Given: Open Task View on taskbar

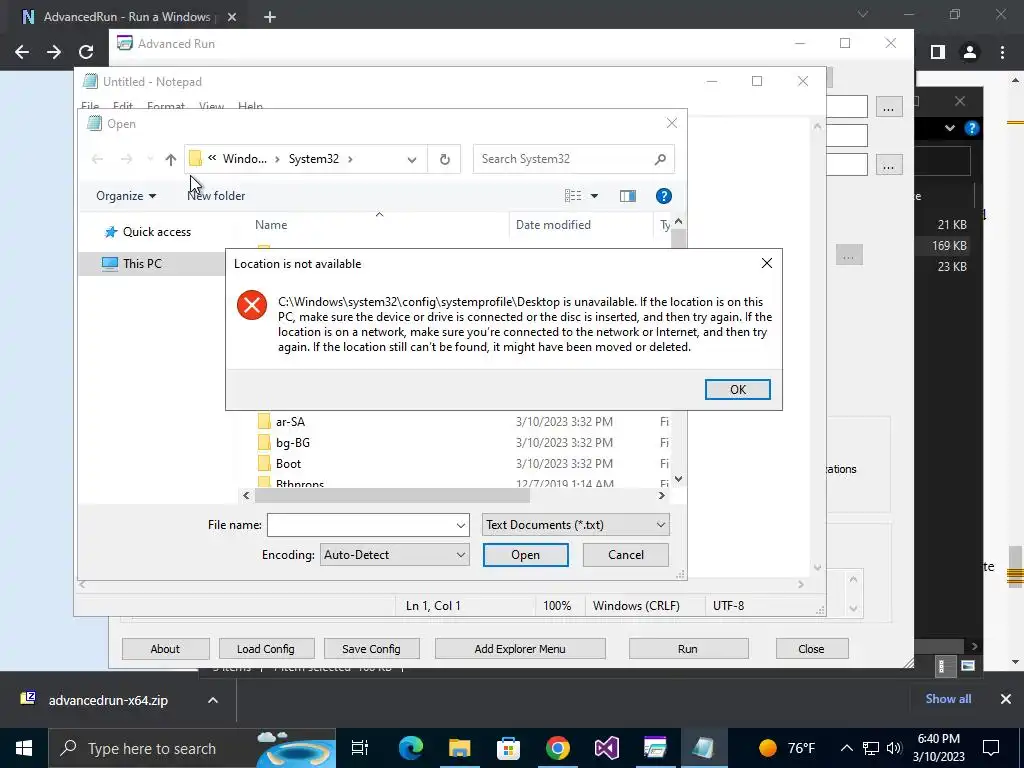Looking at the screenshot, I should pos(360,748).
